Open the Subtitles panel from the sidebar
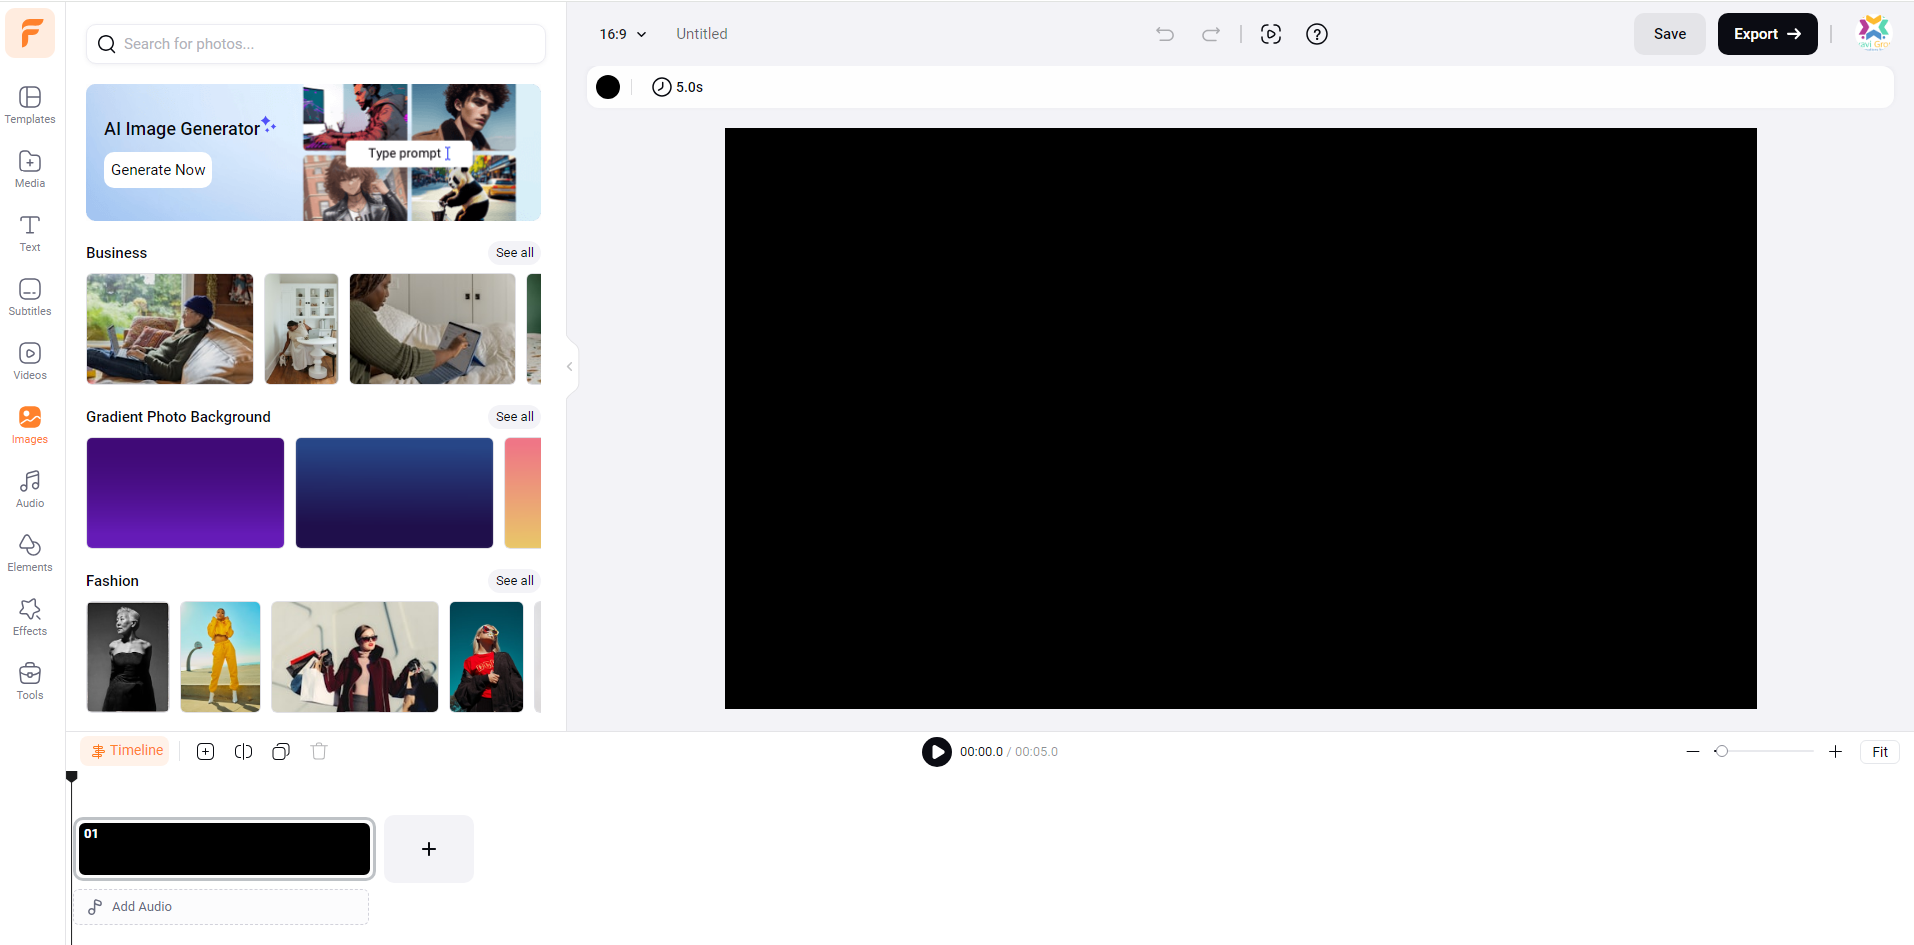Image resolution: width=1914 pixels, height=945 pixels. pos(29,297)
